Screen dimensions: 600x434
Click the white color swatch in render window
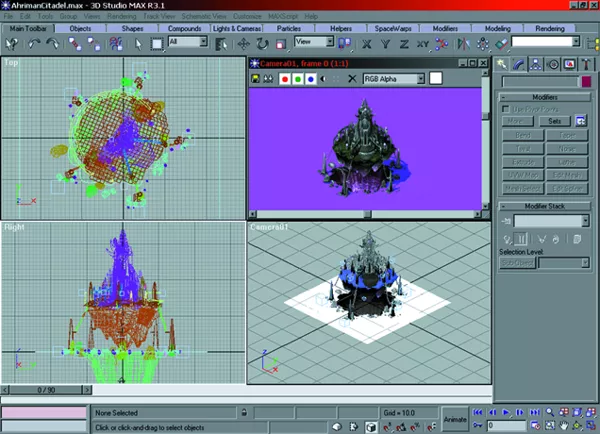point(435,78)
